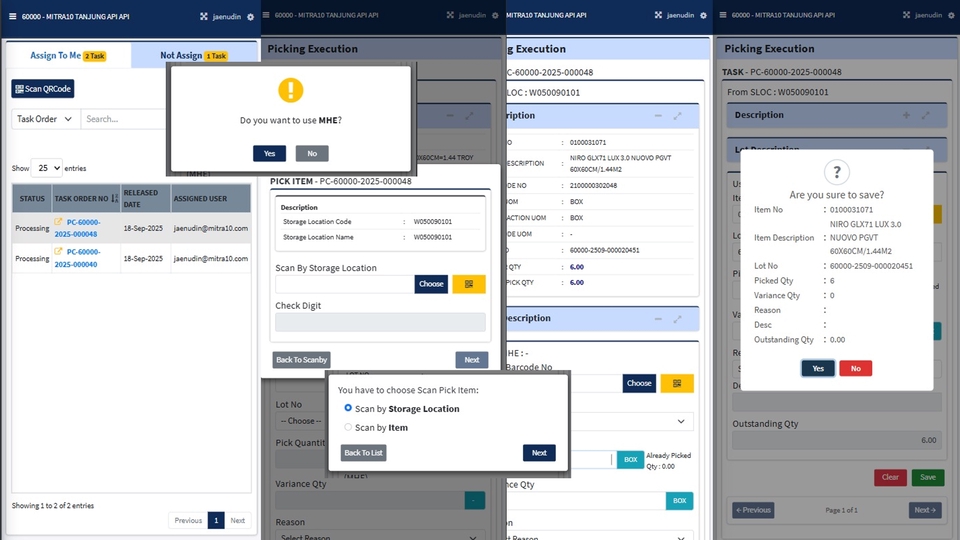Click Back To List button
The width and height of the screenshot is (960, 540).
click(x=363, y=452)
